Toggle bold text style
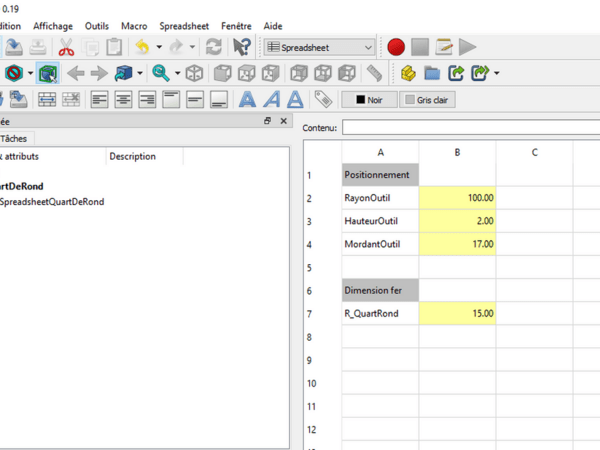Viewport: 600px width, 450px height. [246, 99]
